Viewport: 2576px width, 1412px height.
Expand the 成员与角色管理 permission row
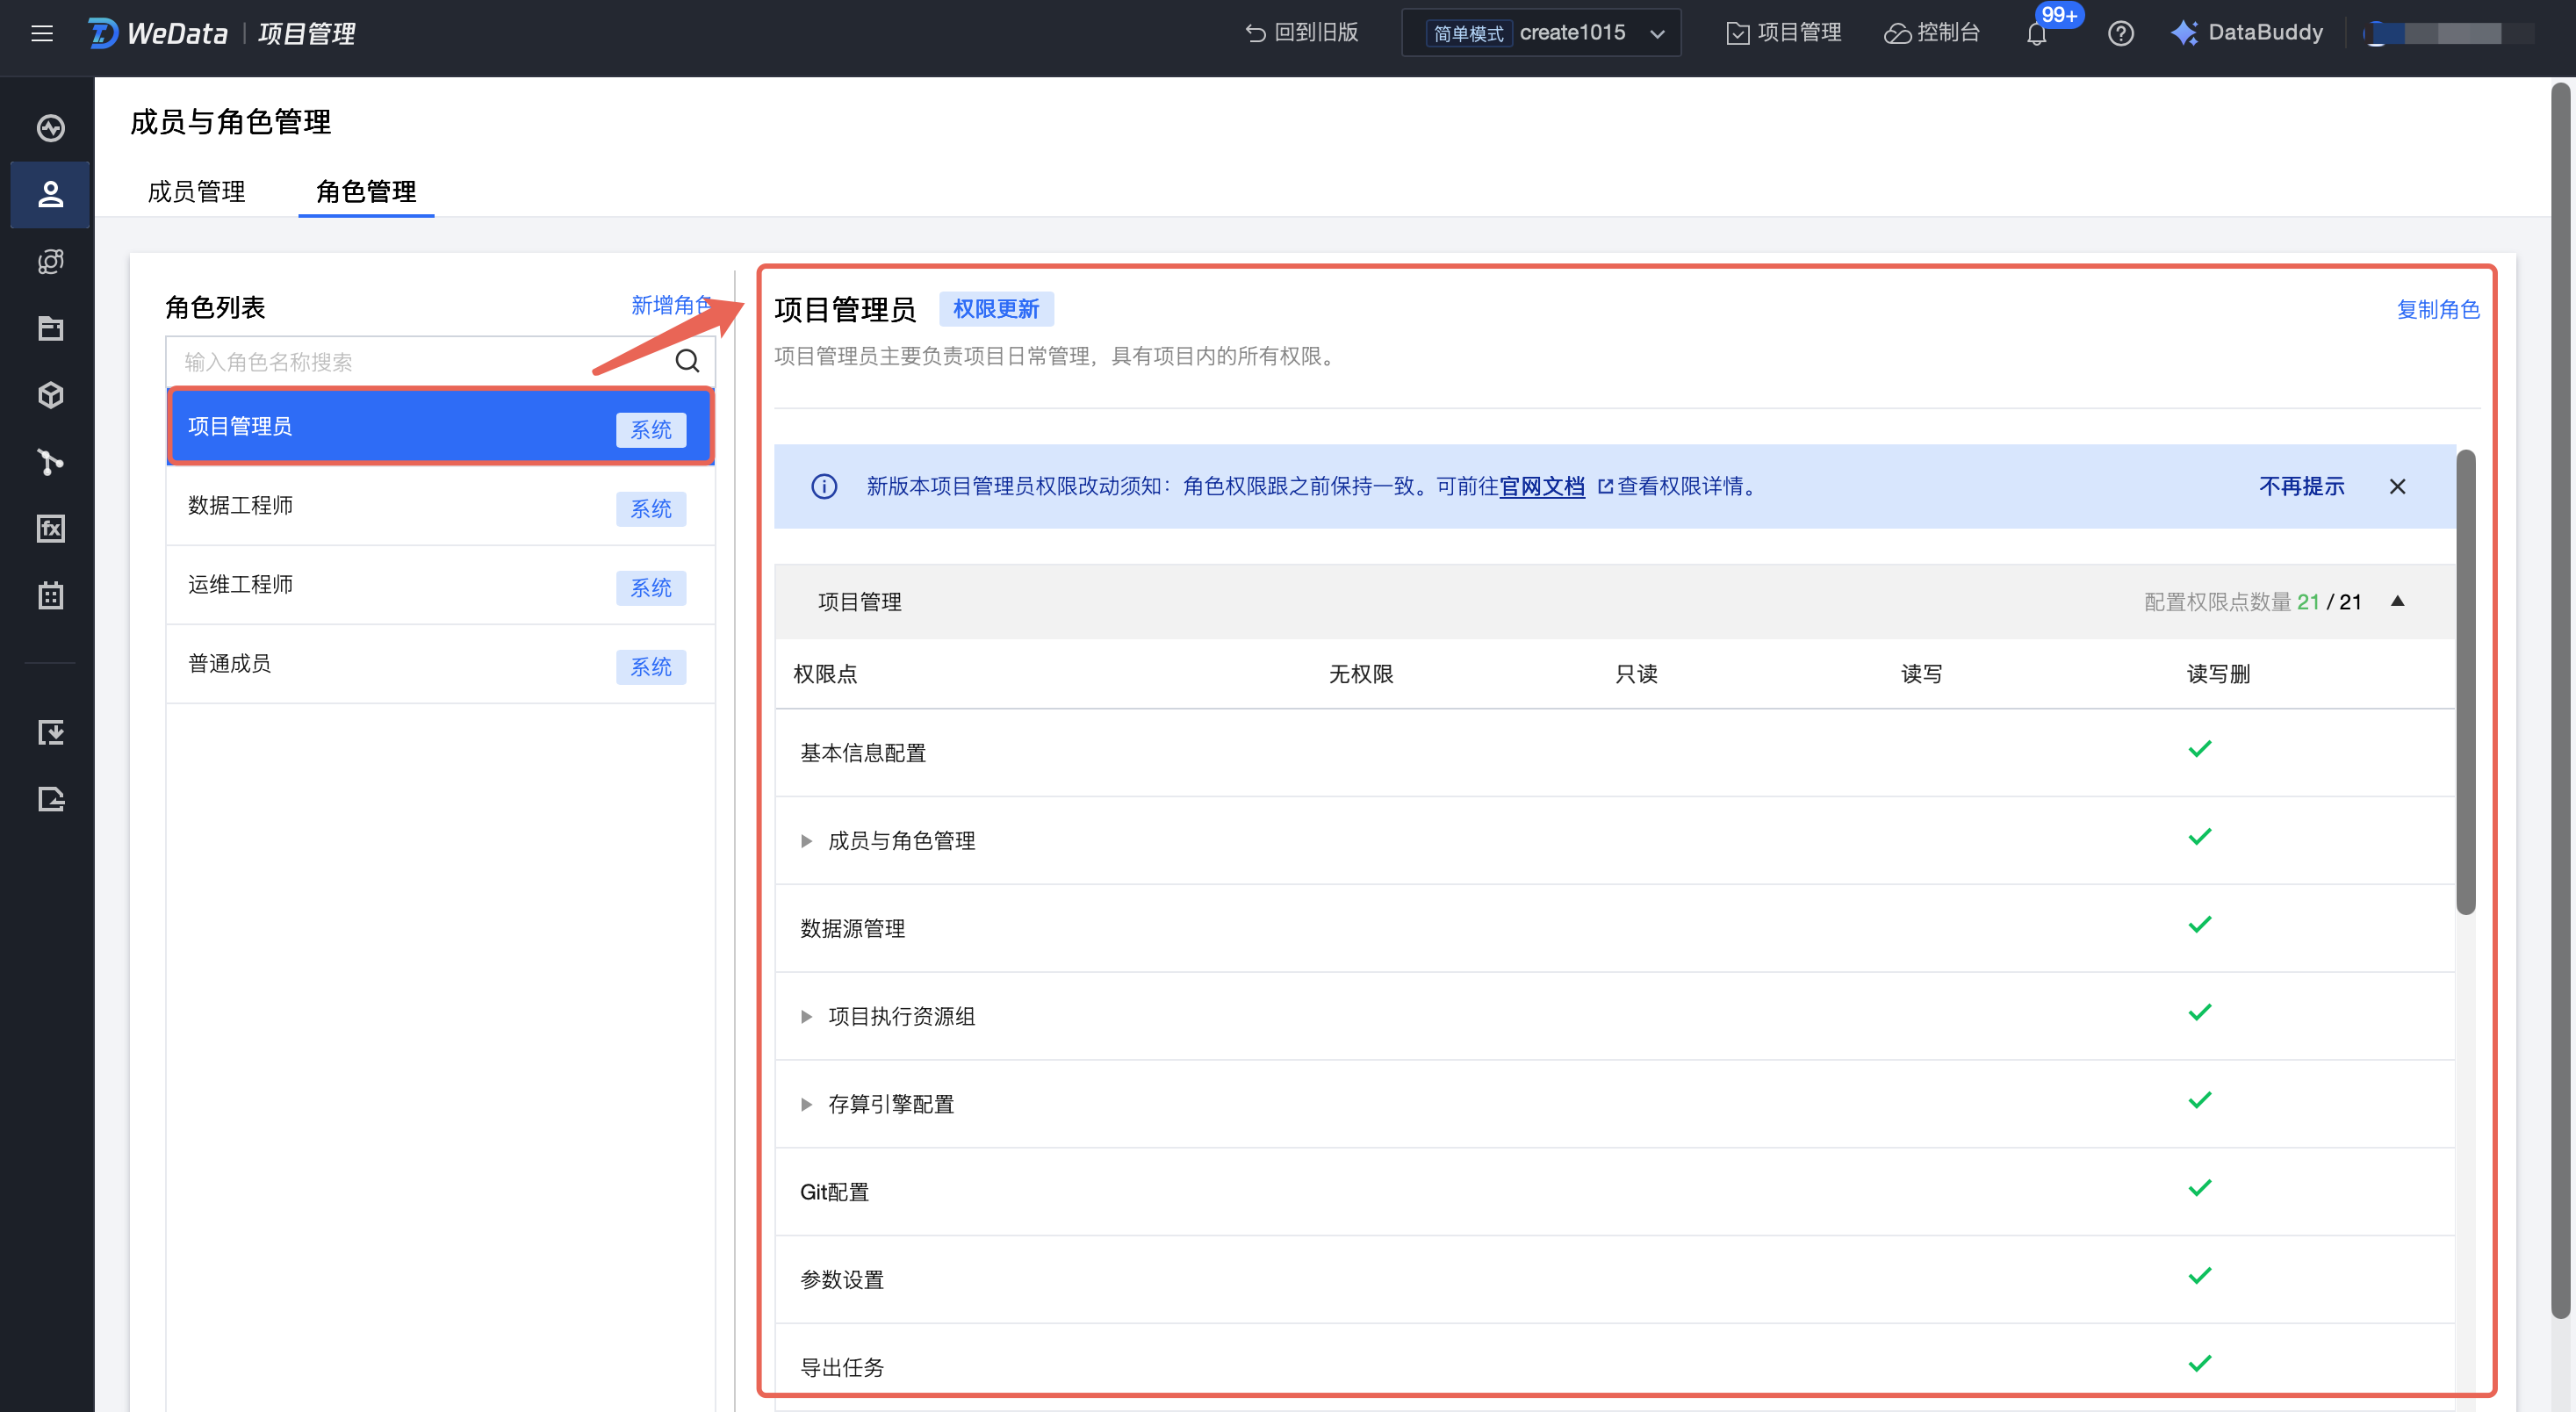[806, 841]
